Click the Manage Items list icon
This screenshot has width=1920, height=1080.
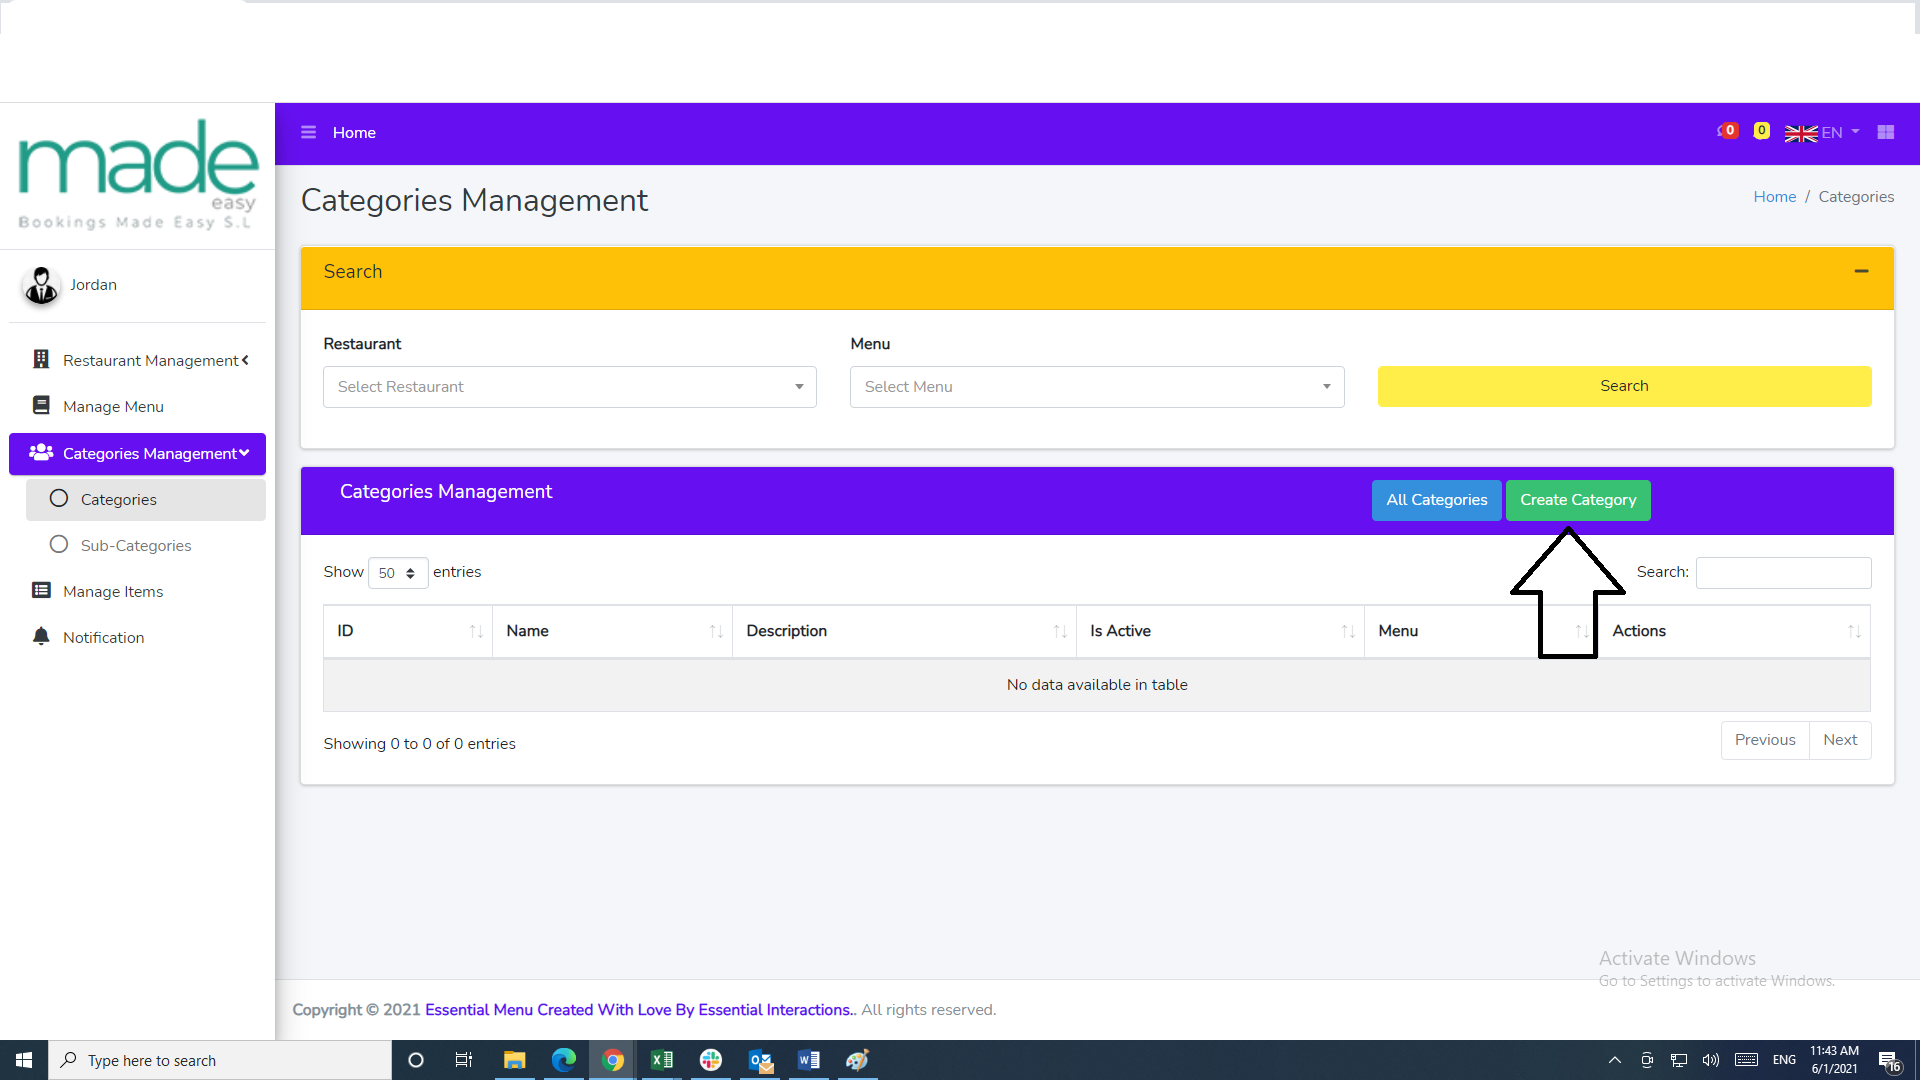click(41, 590)
